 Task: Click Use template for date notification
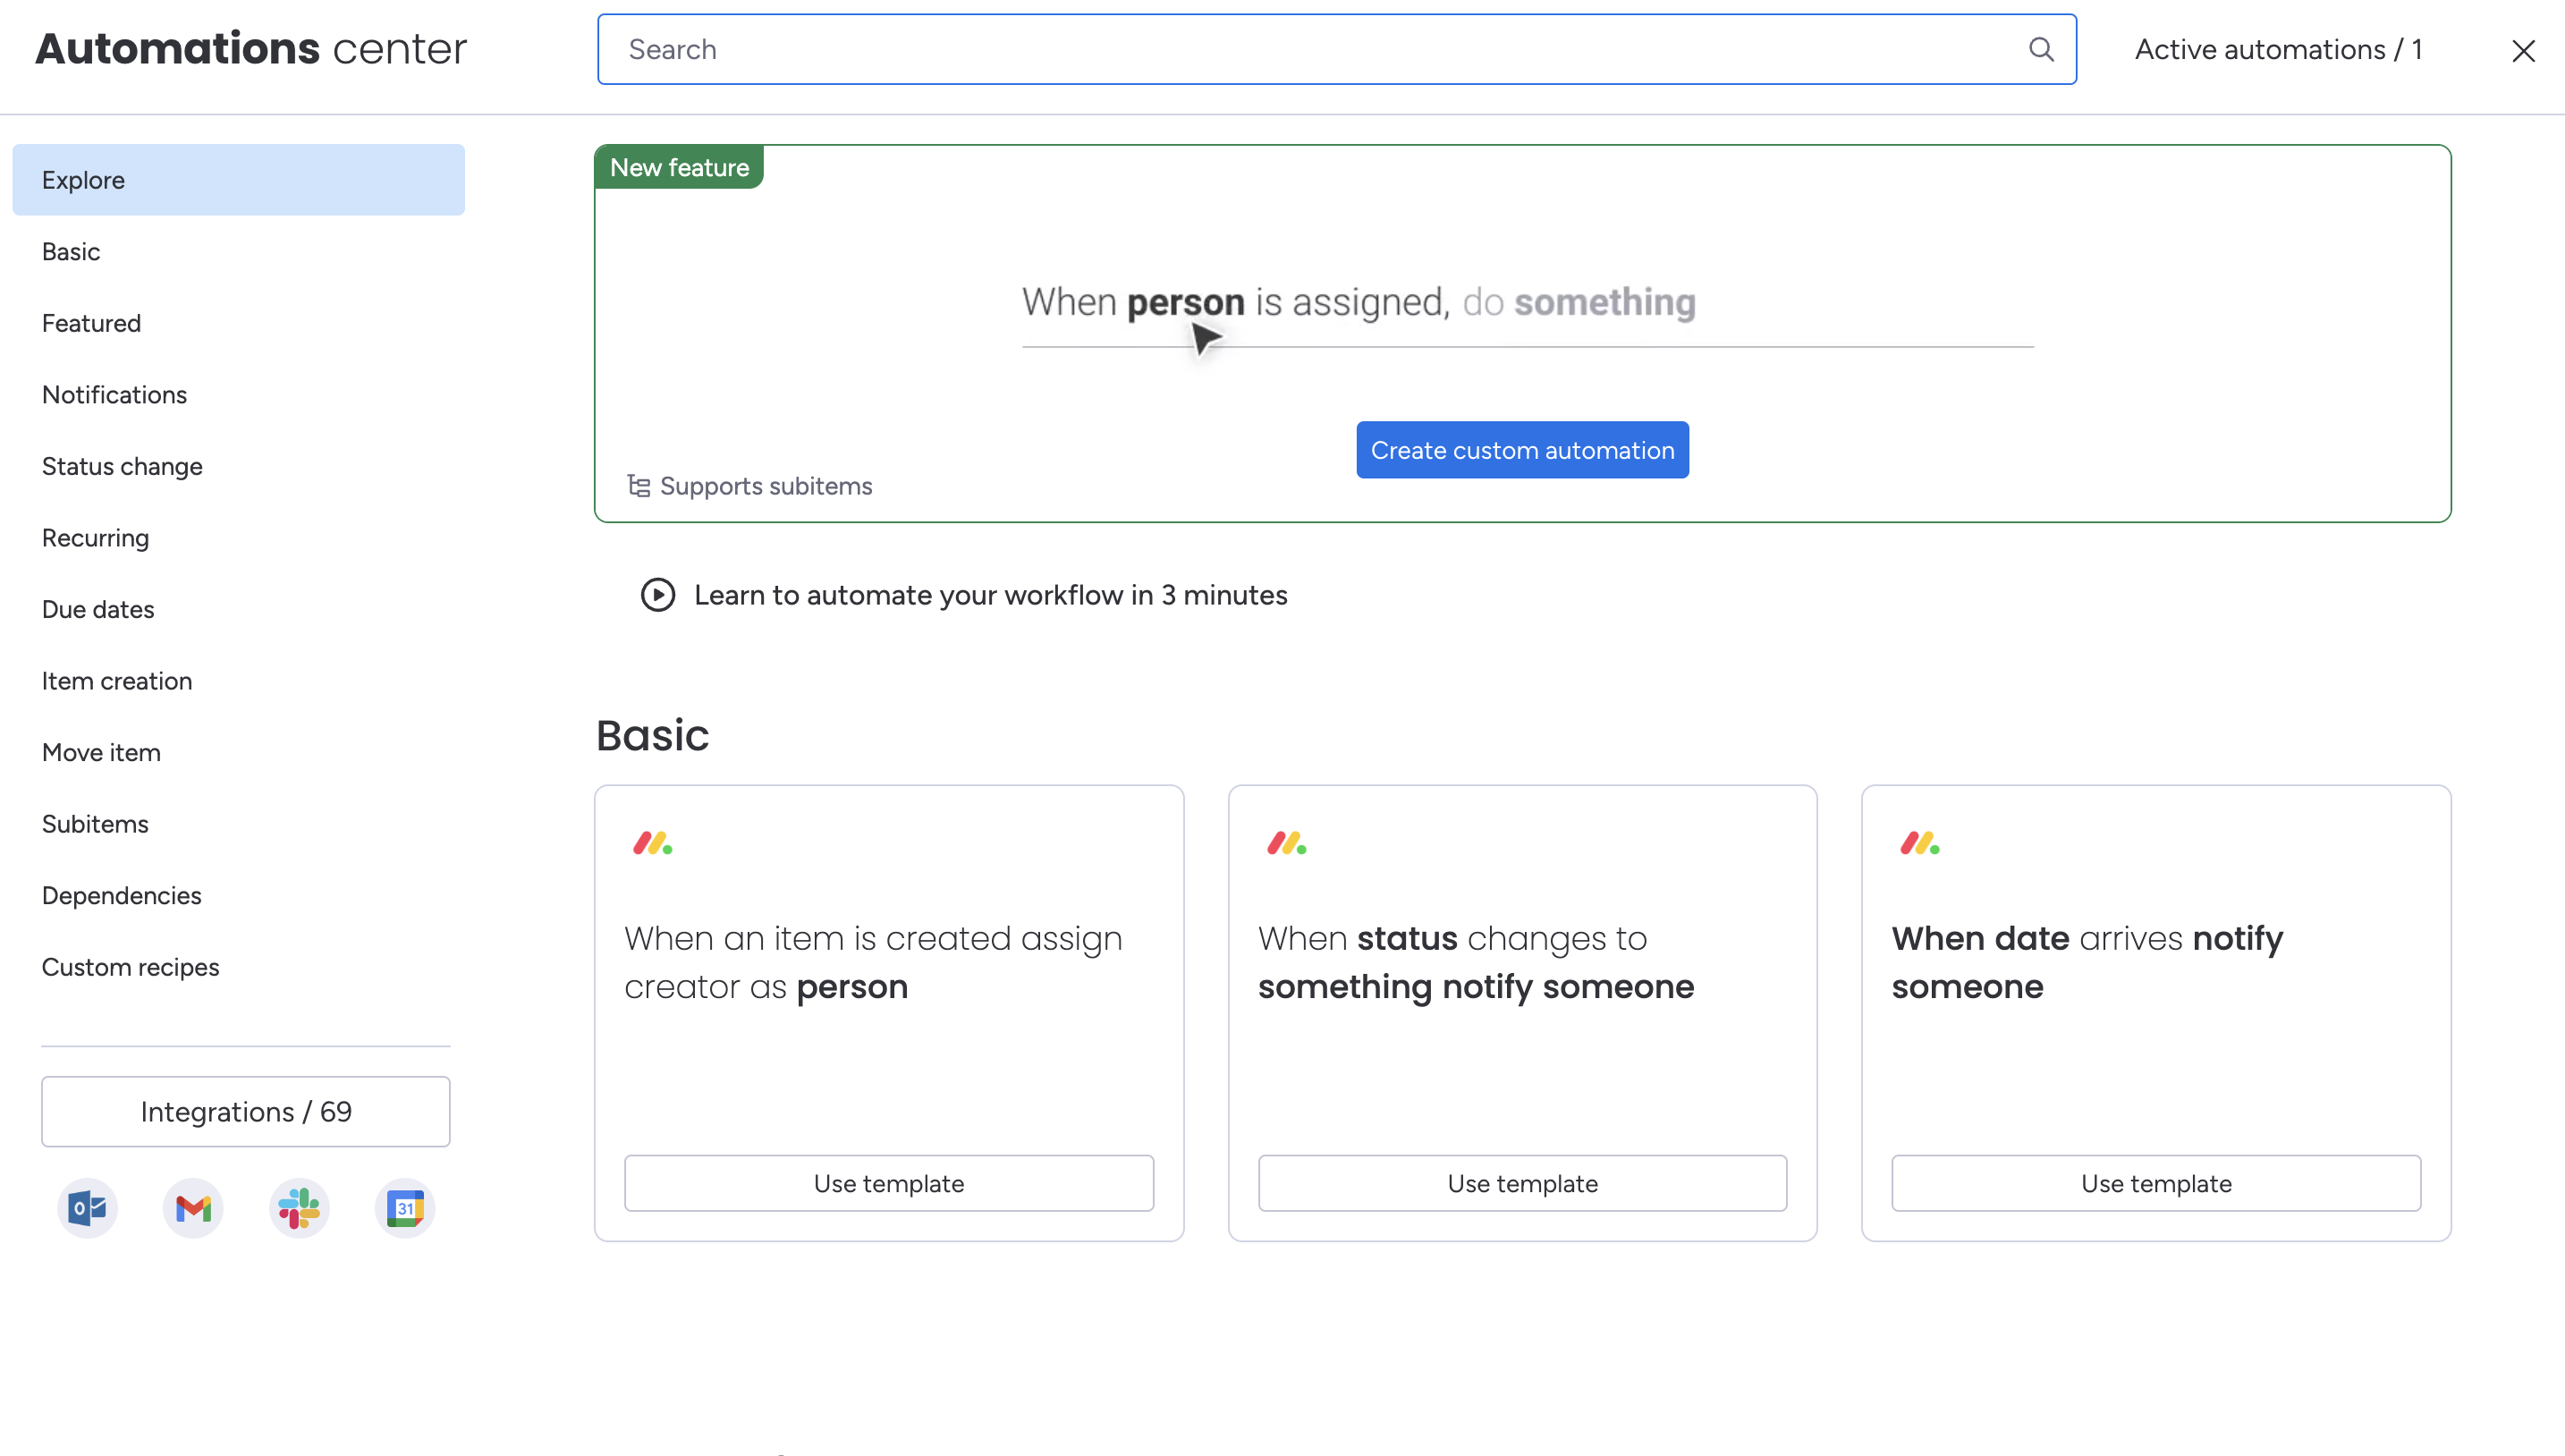[2156, 1183]
